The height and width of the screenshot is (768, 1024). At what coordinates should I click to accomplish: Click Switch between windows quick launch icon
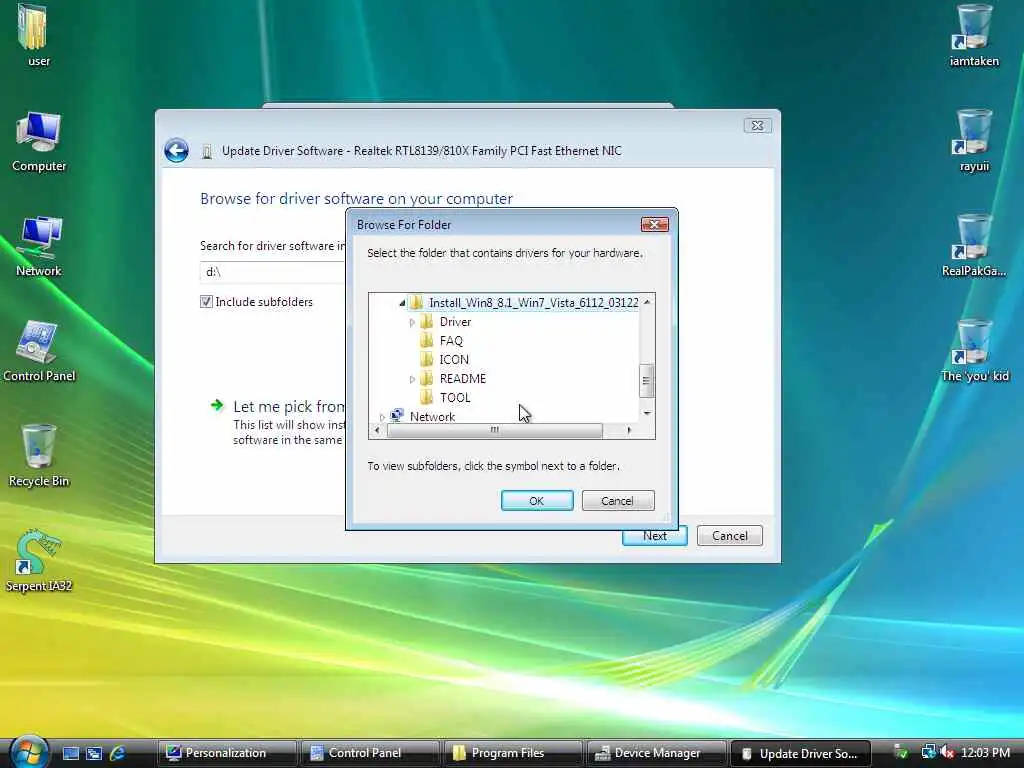[x=94, y=753]
